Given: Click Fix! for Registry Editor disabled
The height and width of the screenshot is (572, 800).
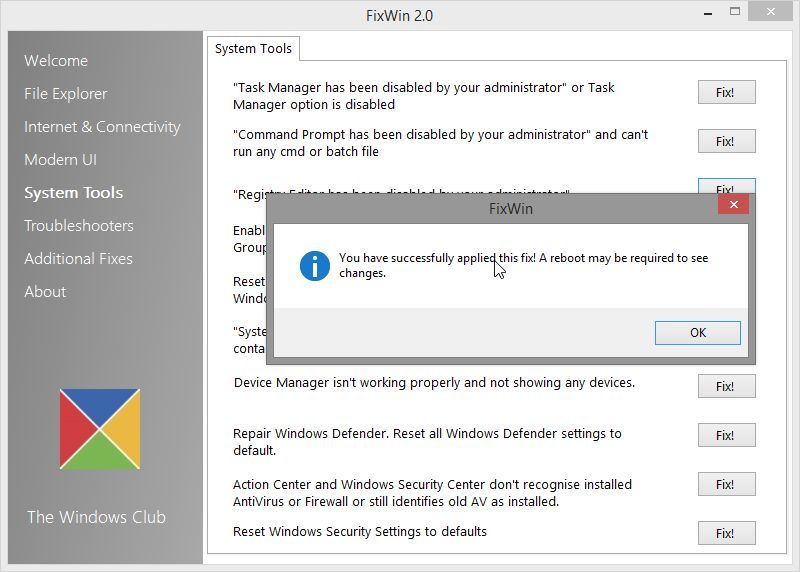Looking at the screenshot, I should tap(726, 187).
